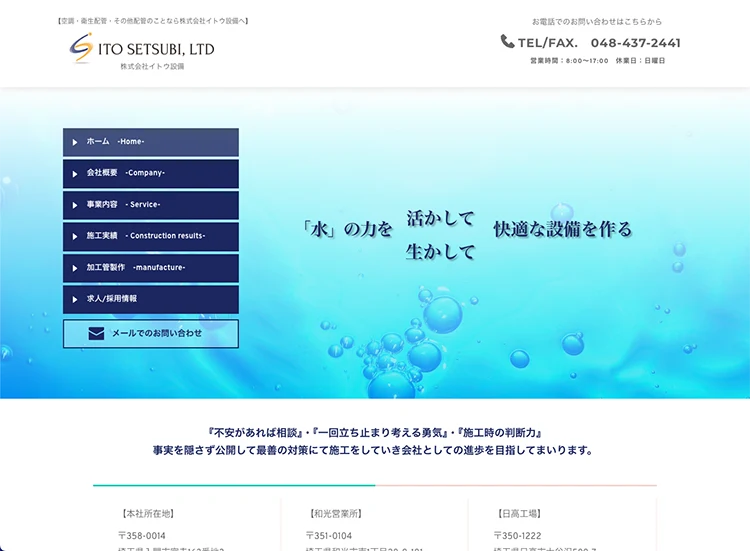Click the arrow beside 加工管製作 -manufacture-
750x551 pixels.
click(x=75, y=268)
